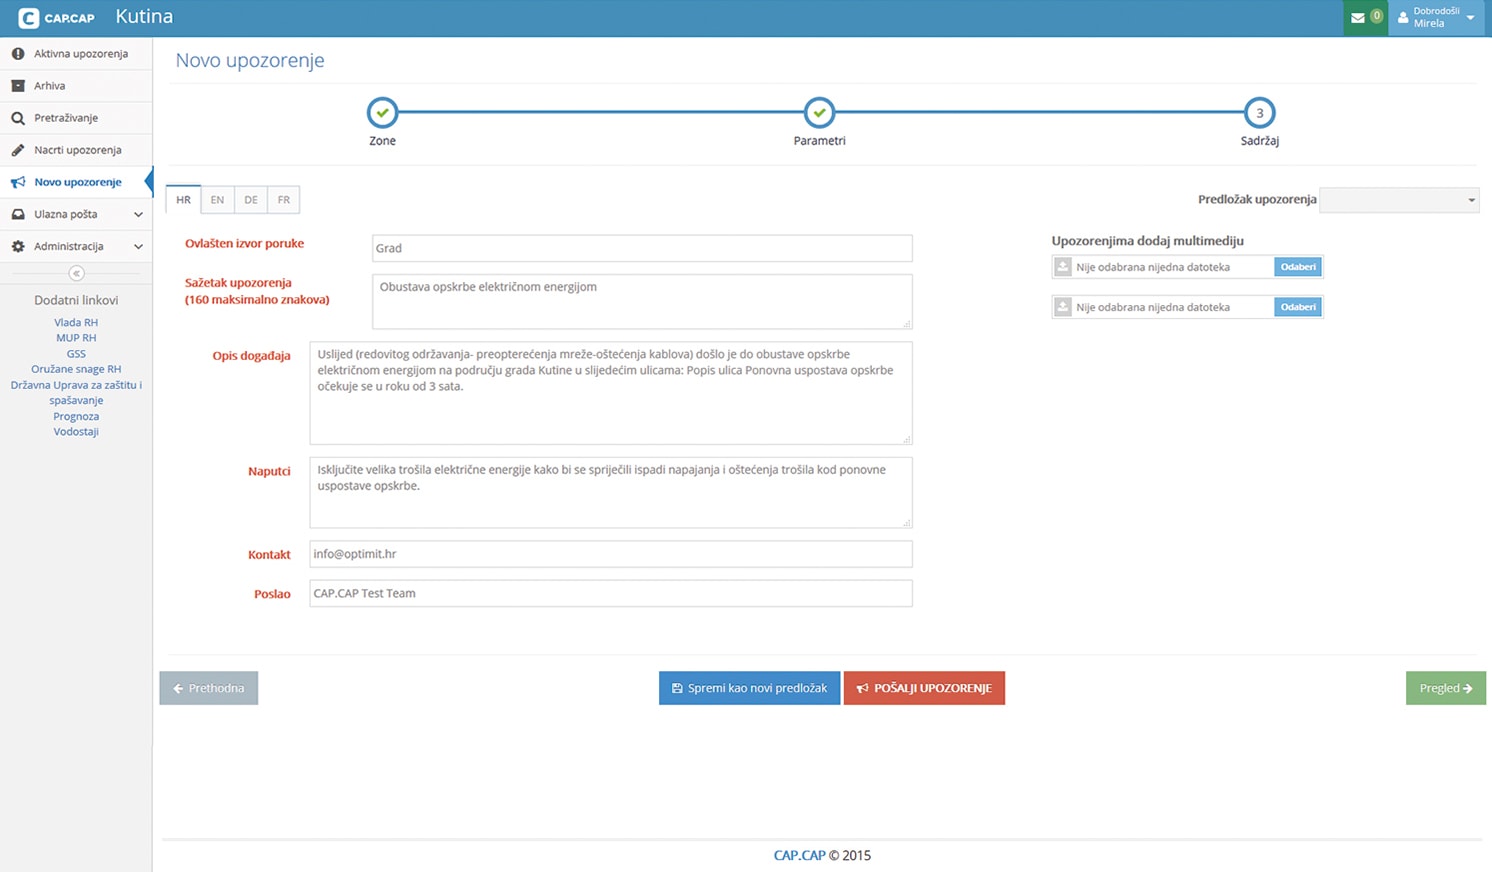Click the Kutina title in header
This screenshot has height=872, width=1492.
click(x=144, y=17)
